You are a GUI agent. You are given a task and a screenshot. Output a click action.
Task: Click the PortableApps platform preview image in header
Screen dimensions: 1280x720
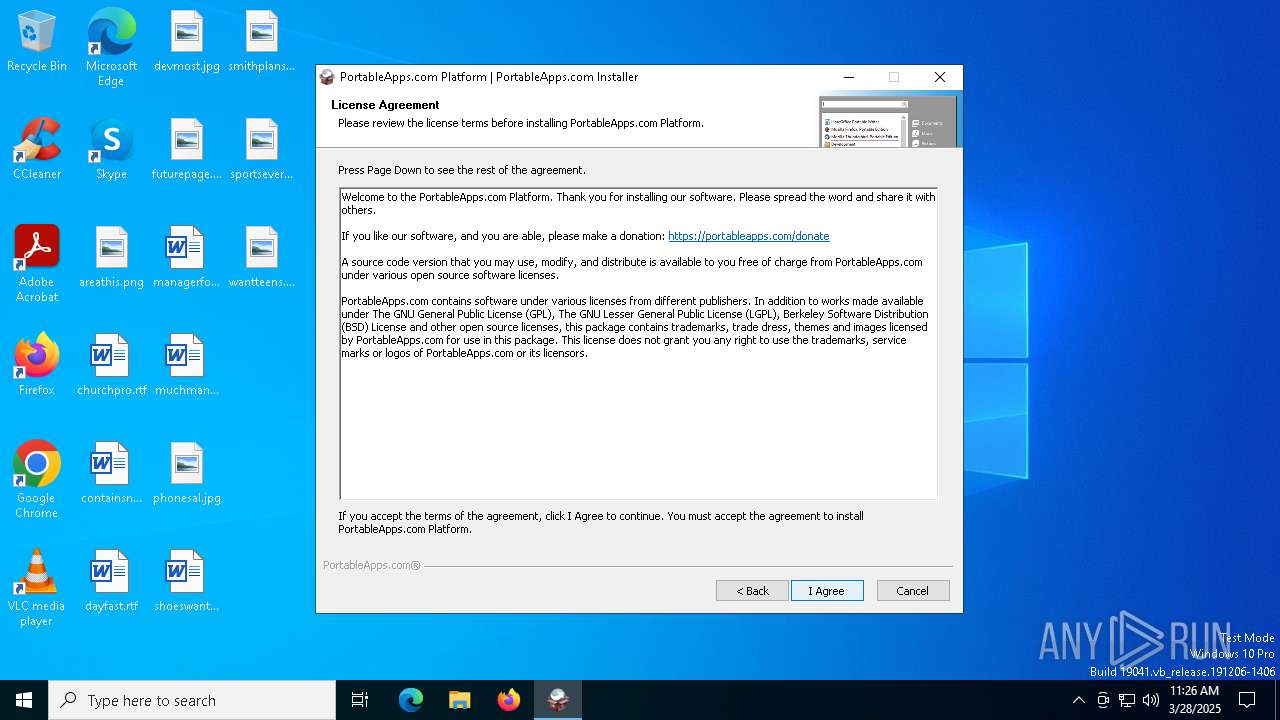[x=888, y=121]
